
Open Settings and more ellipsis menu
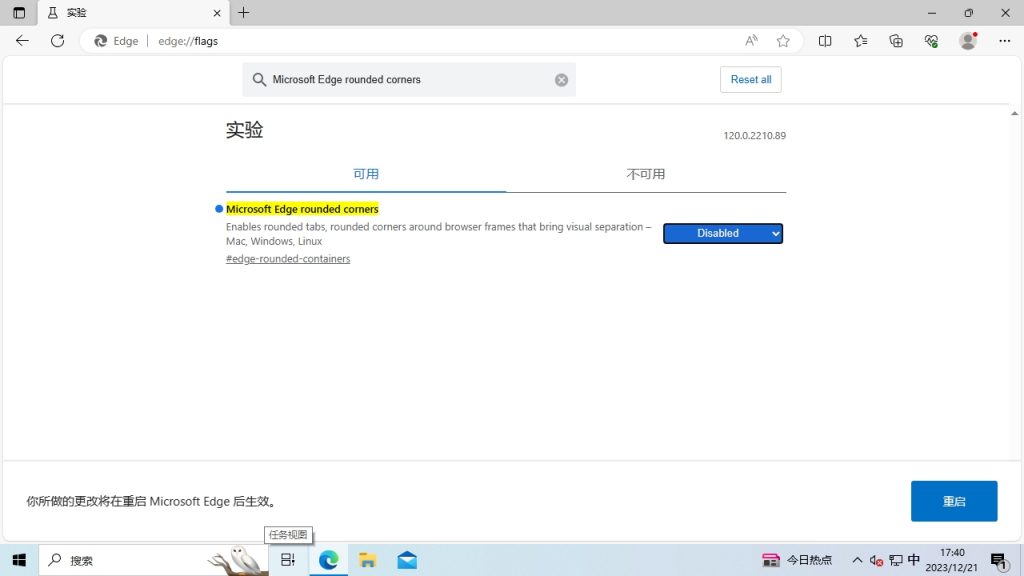click(x=1004, y=40)
